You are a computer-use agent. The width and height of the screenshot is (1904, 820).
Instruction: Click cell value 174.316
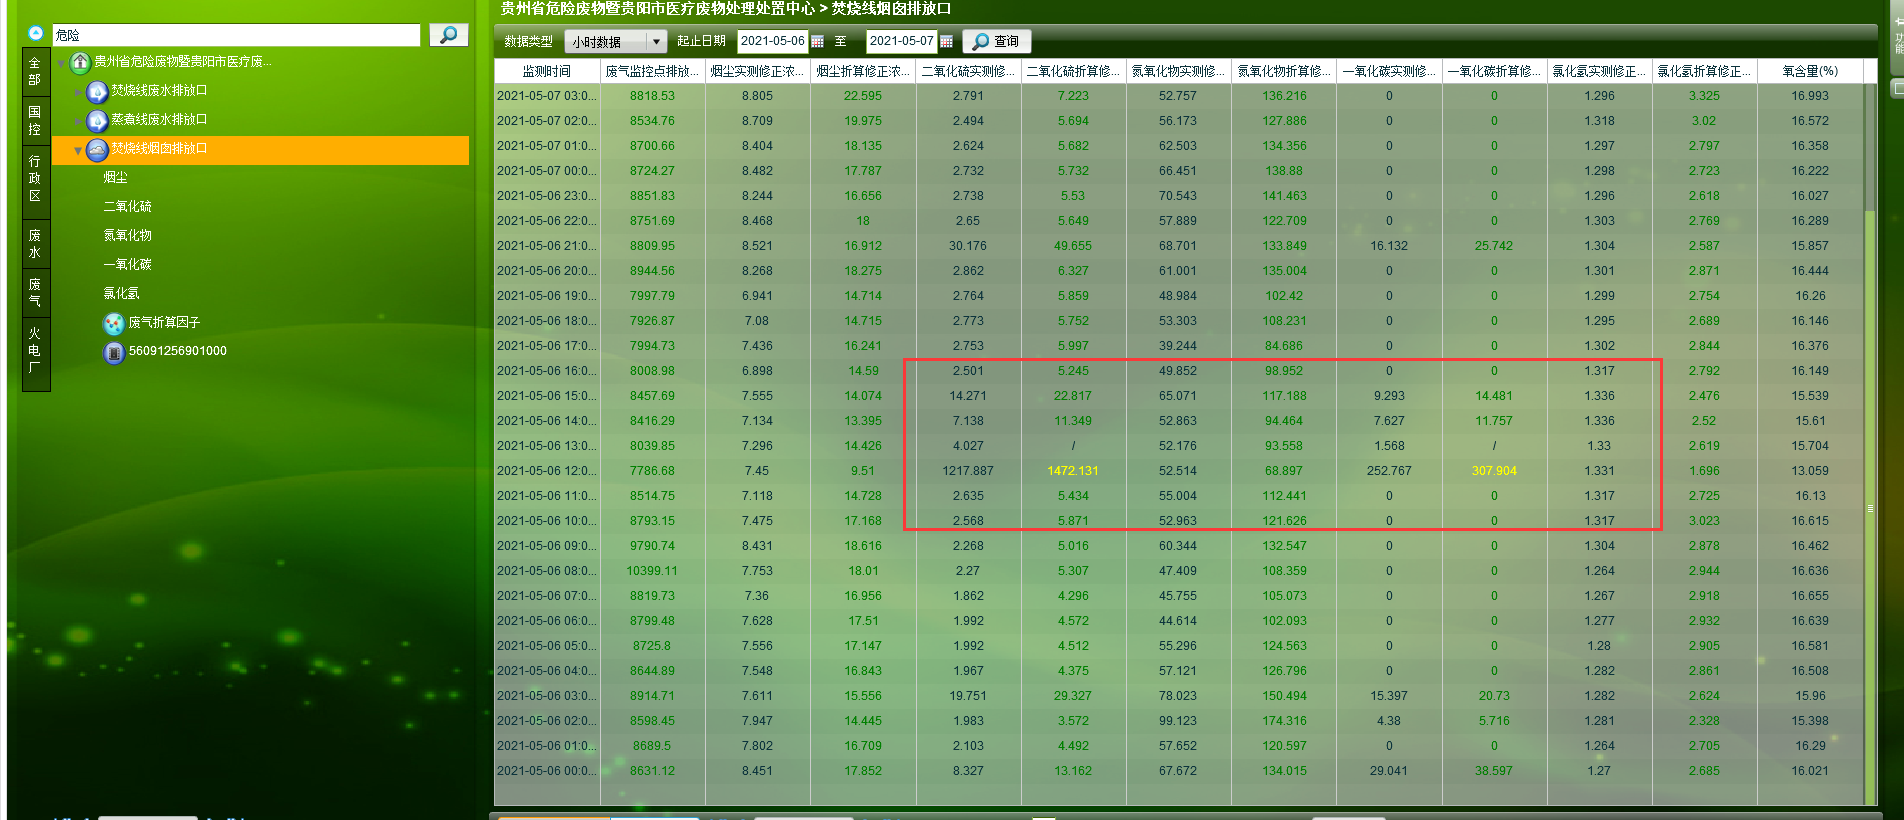tap(1284, 721)
